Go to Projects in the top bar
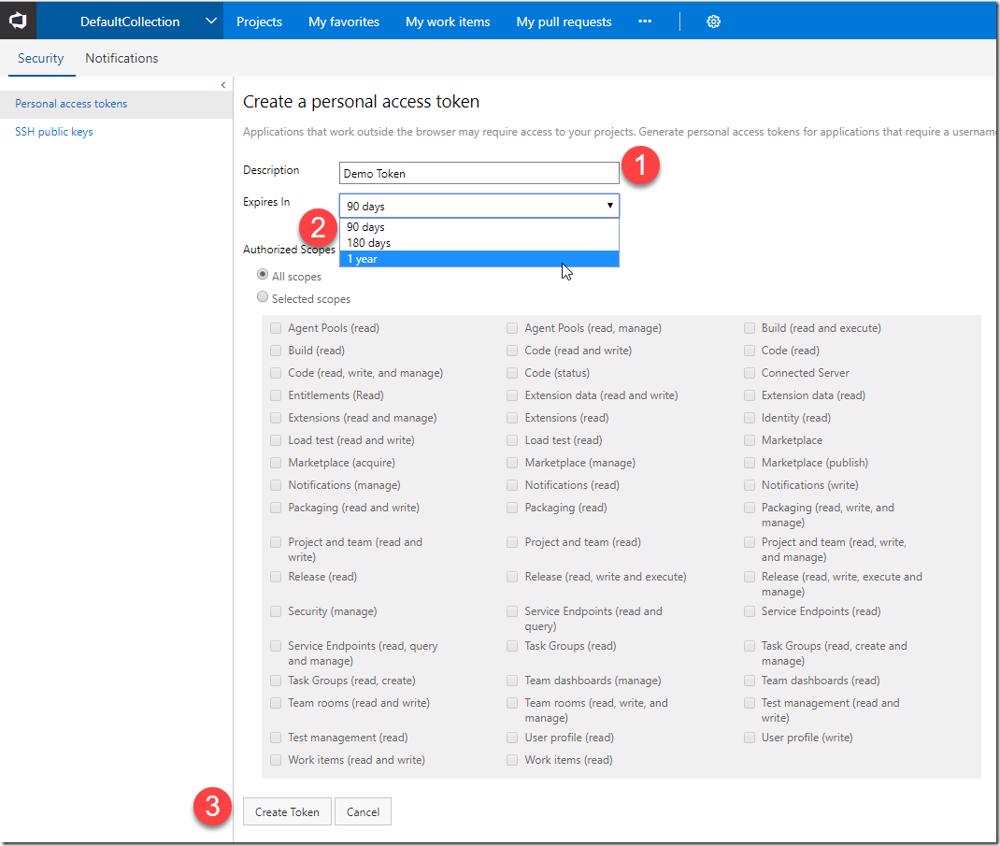Viewport: 1000px width, 846px height. coord(259,22)
